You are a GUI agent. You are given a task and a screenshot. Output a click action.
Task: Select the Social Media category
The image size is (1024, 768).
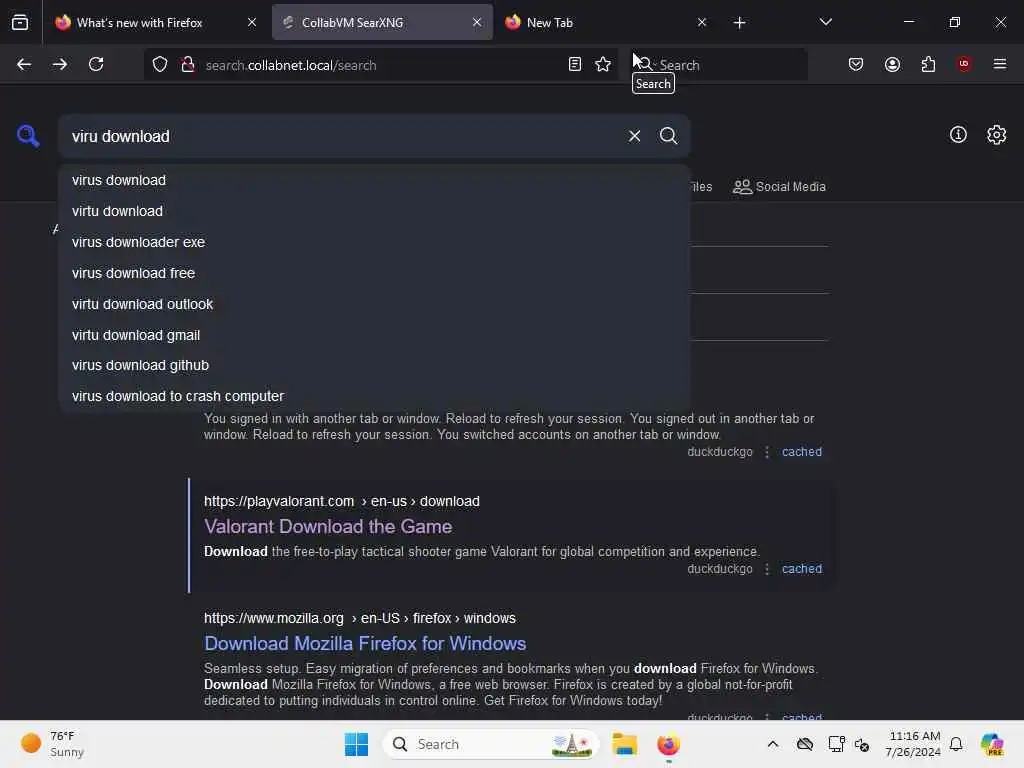(779, 187)
